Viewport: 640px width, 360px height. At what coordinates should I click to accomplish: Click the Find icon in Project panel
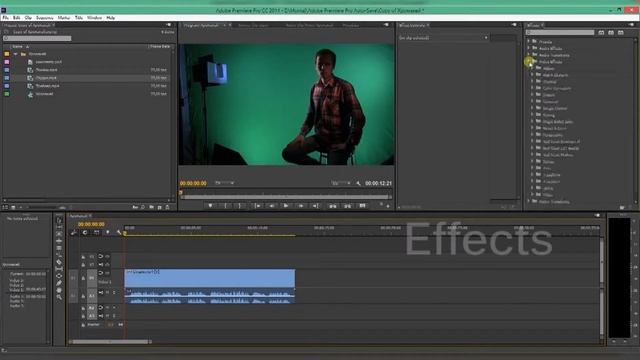point(143,207)
